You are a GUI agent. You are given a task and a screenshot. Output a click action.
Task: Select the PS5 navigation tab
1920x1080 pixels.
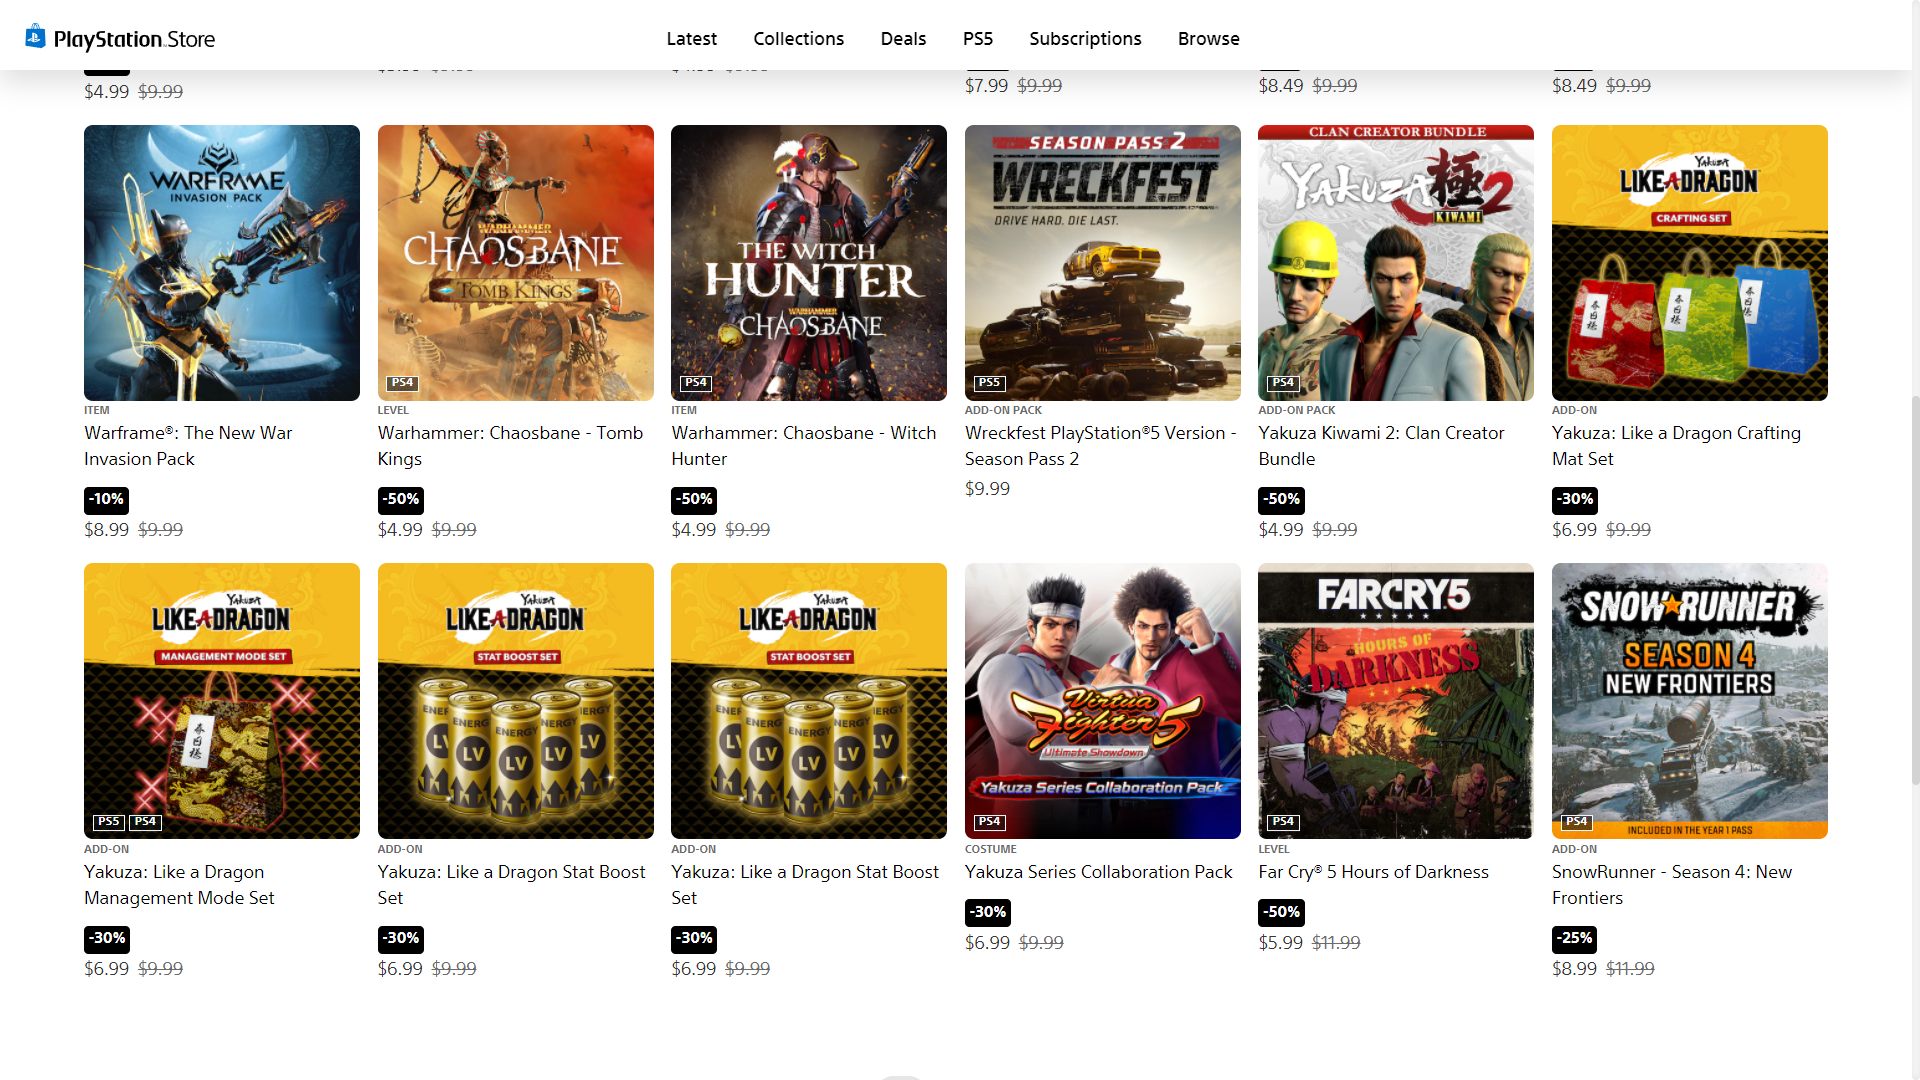point(977,39)
